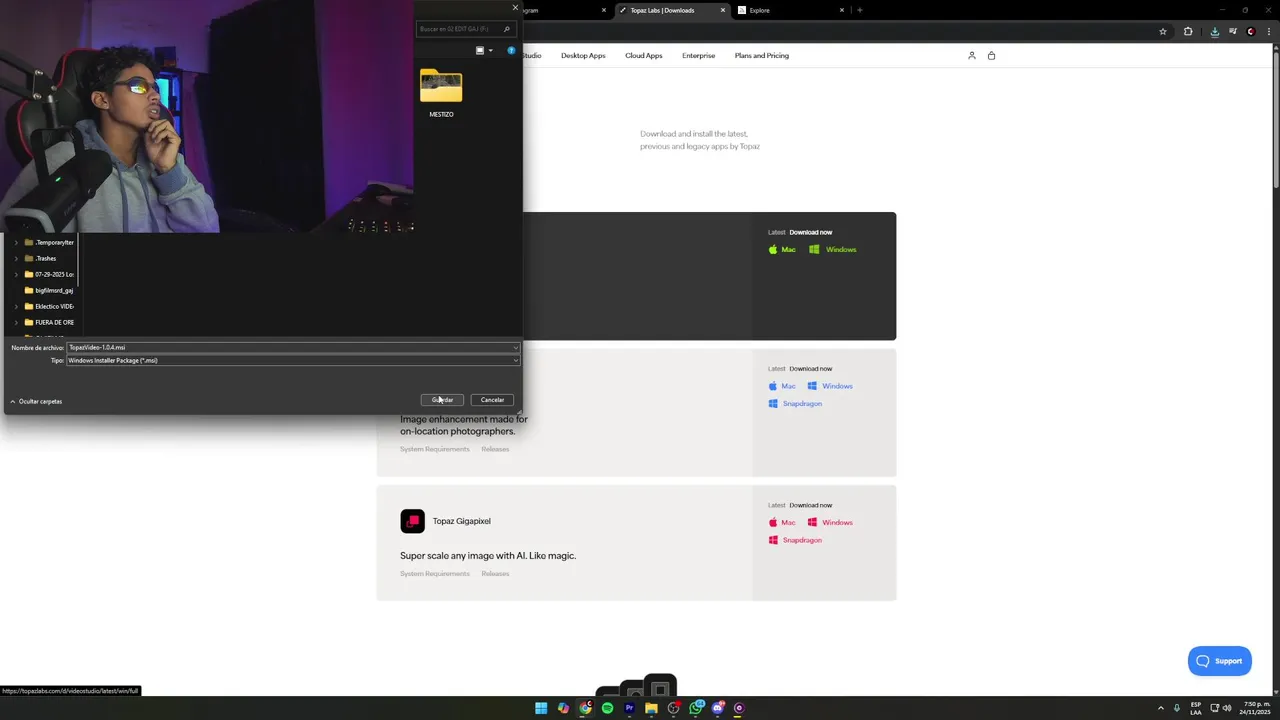Viewport: 1280px width, 720px height.
Task: Click Mac link in the photo card
Action: point(782,386)
